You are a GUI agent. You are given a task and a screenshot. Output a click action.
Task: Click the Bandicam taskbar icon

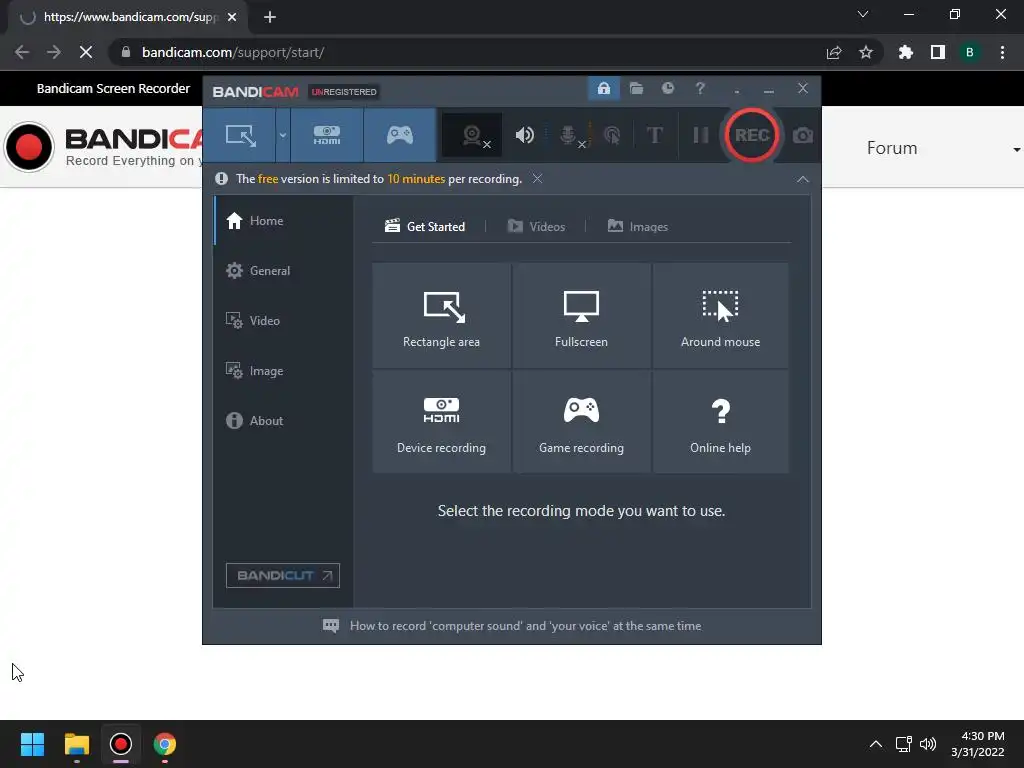pos(121,744)
